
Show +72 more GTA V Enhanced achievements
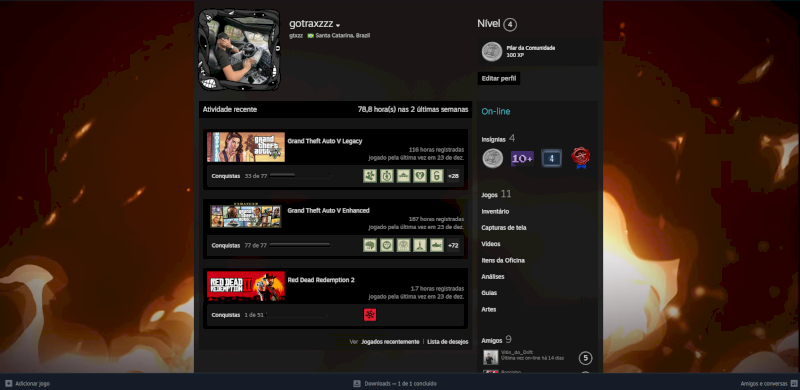(453, 246)
